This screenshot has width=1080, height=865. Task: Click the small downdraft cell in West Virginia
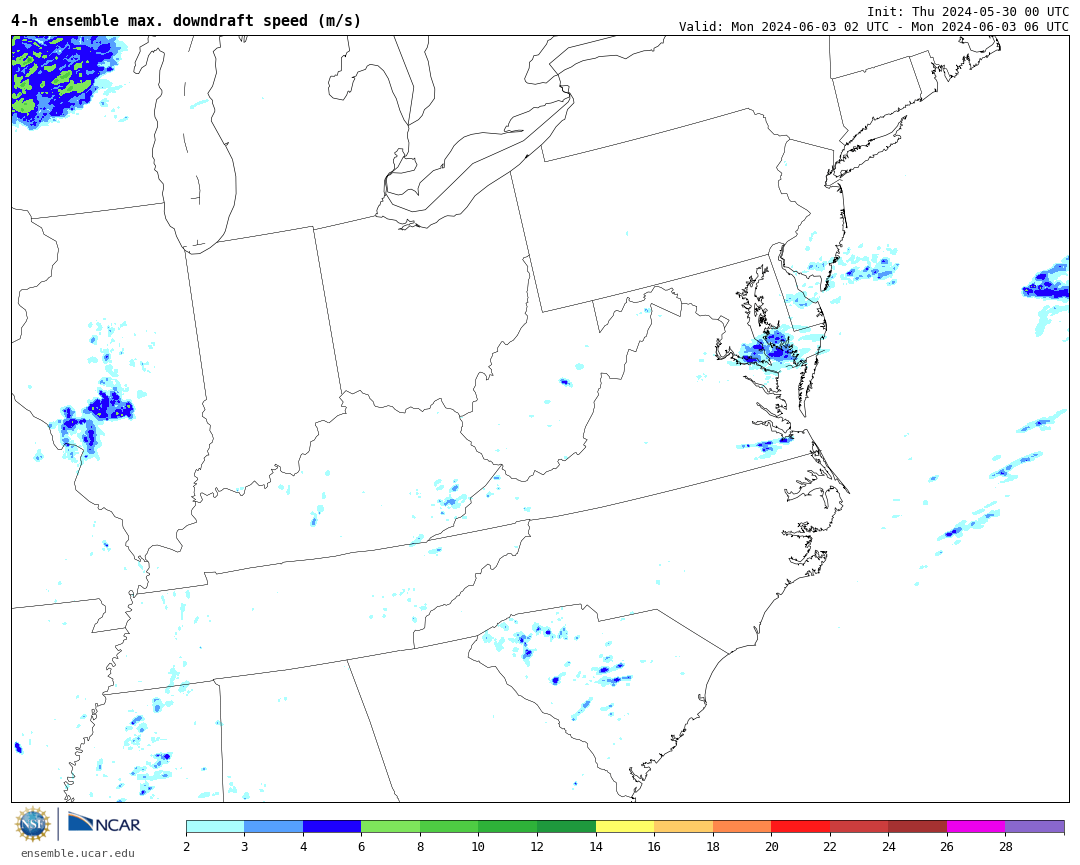pyautogui.click(x=565, y=382)
